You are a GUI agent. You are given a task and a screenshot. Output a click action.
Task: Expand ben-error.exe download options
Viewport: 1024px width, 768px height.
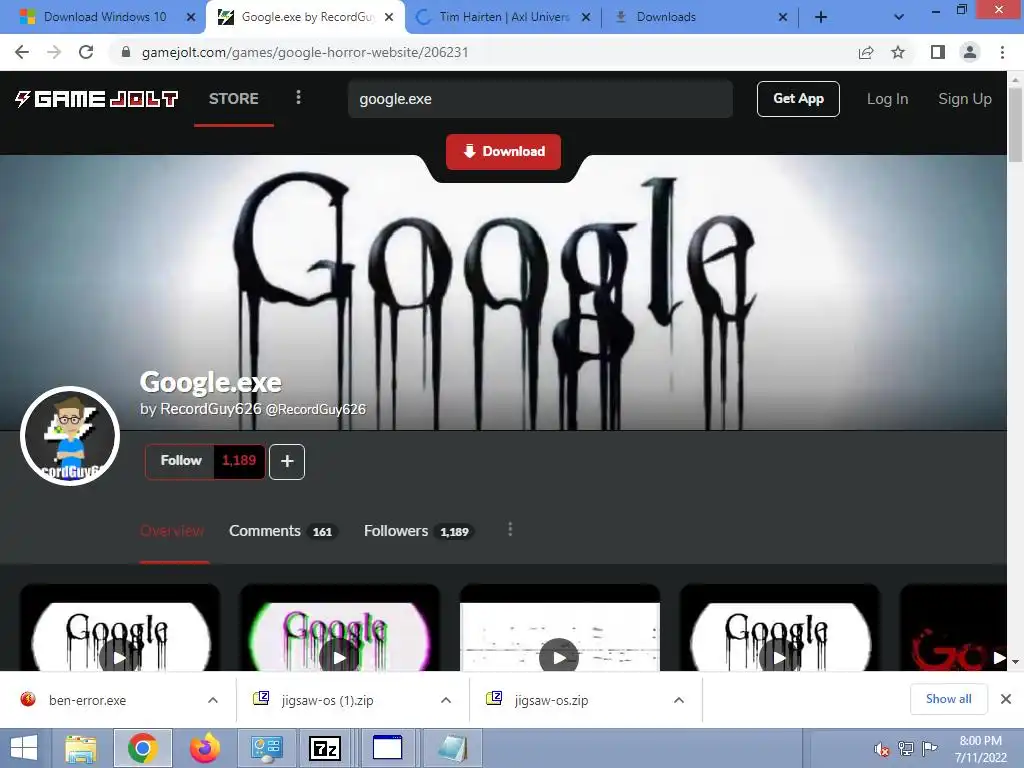point(213,700)
